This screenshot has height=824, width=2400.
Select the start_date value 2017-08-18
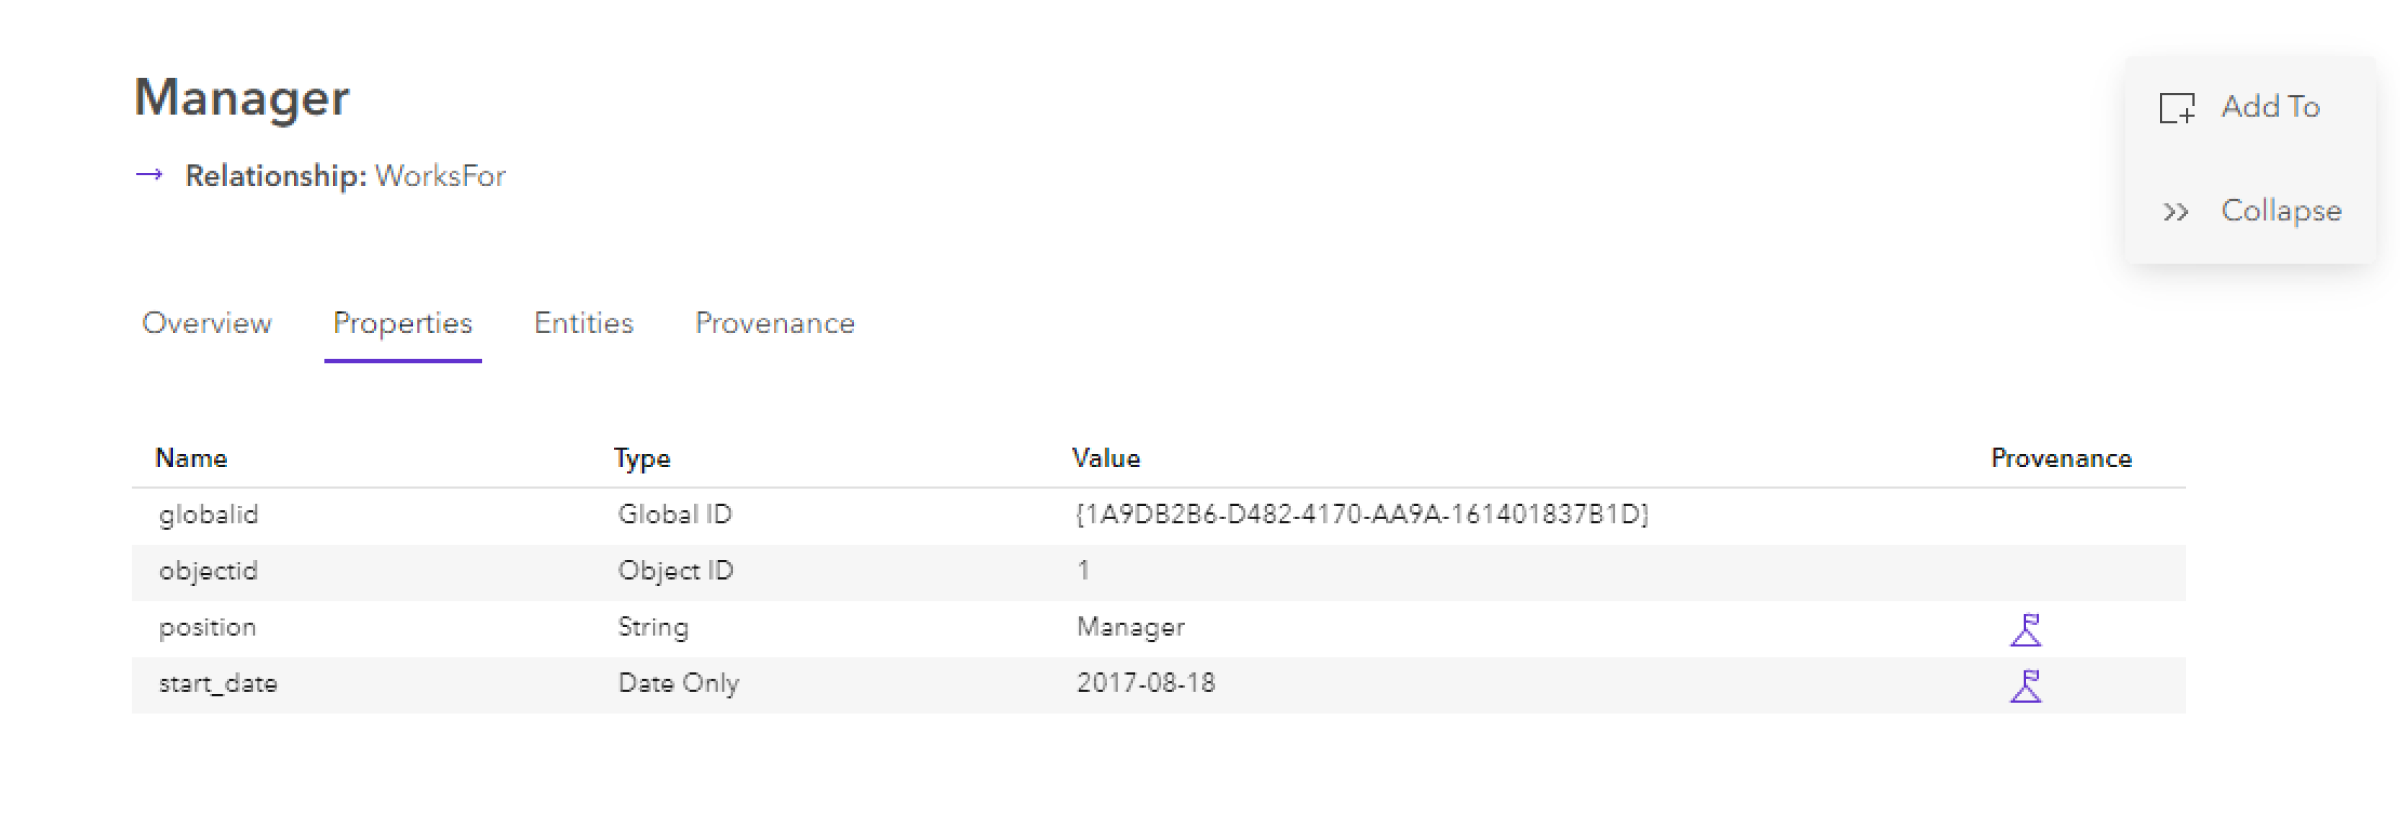pyautogui.click(x=1146, y=683)
